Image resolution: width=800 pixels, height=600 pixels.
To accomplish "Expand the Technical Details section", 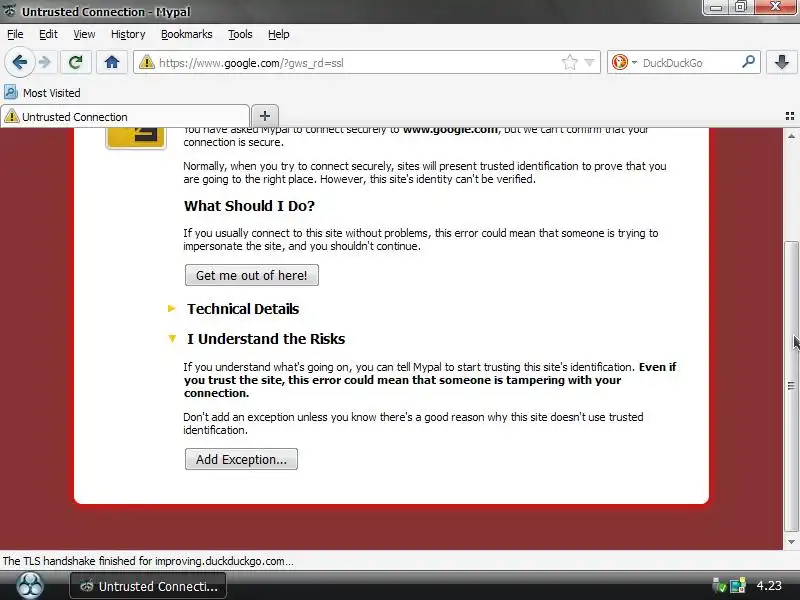I will [x=243, y=309].
